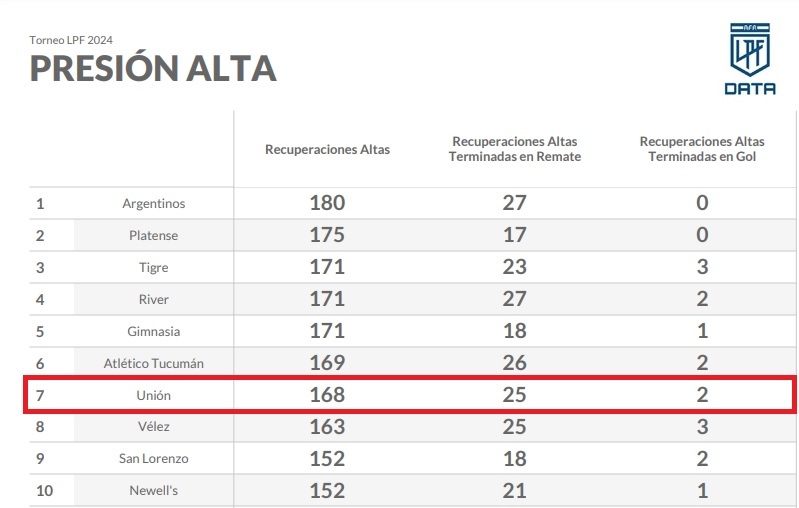Click Unión's 168 recoveries value

click(327, 395)
